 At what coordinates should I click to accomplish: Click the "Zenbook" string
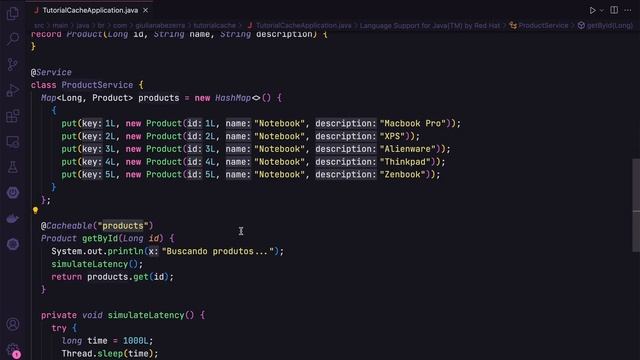[402, 175]
